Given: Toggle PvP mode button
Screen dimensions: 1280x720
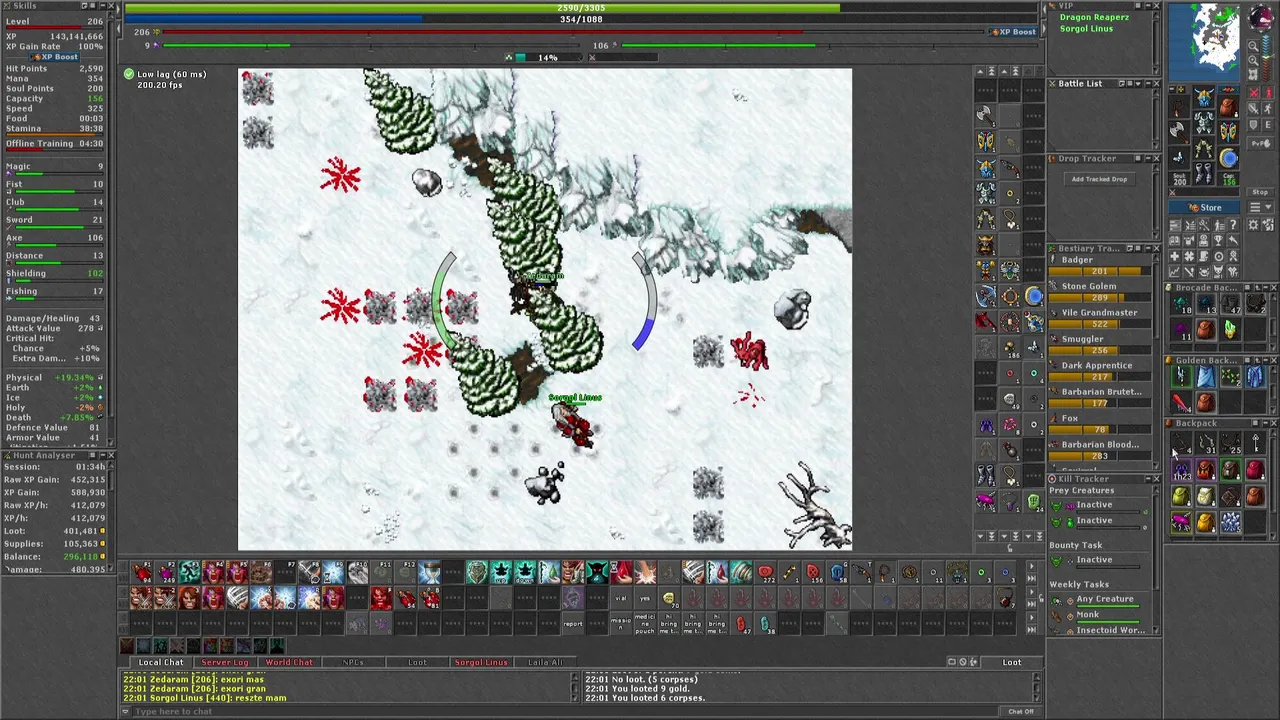Looking at the screenshot, I should point(1260,143).
